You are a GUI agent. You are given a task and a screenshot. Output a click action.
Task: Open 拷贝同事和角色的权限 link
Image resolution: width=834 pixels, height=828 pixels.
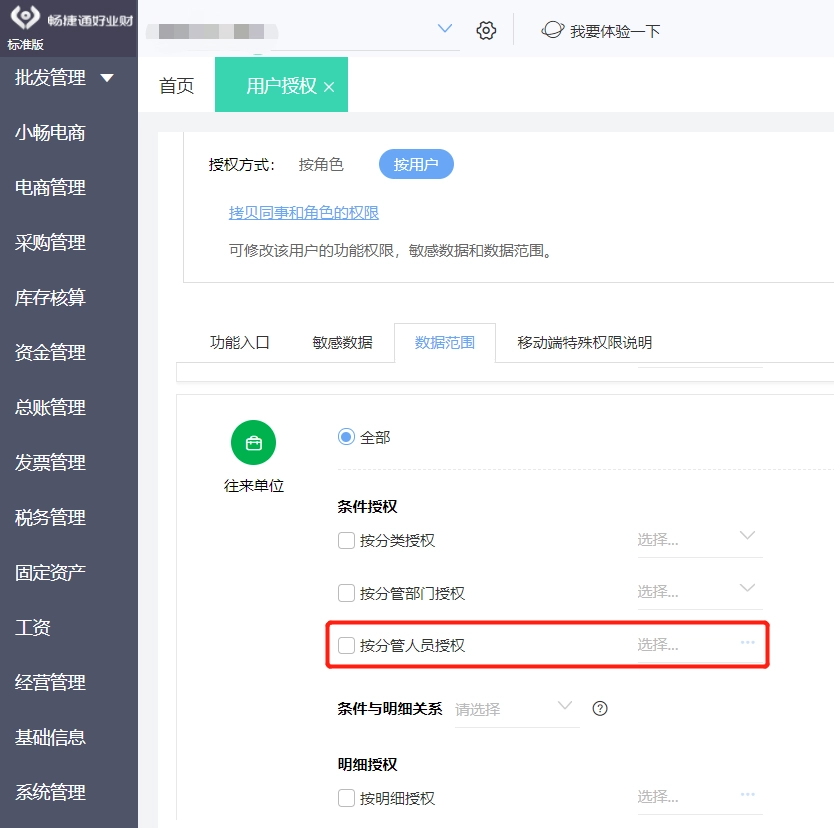point(304,213)
